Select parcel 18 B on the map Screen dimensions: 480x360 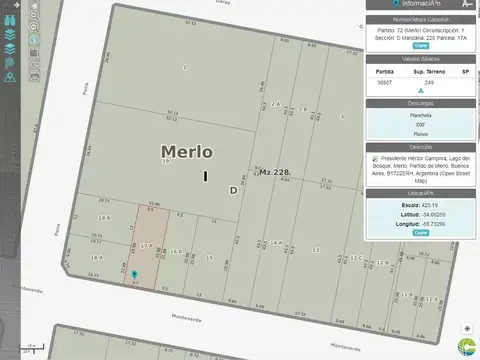[x=104, y=218]
